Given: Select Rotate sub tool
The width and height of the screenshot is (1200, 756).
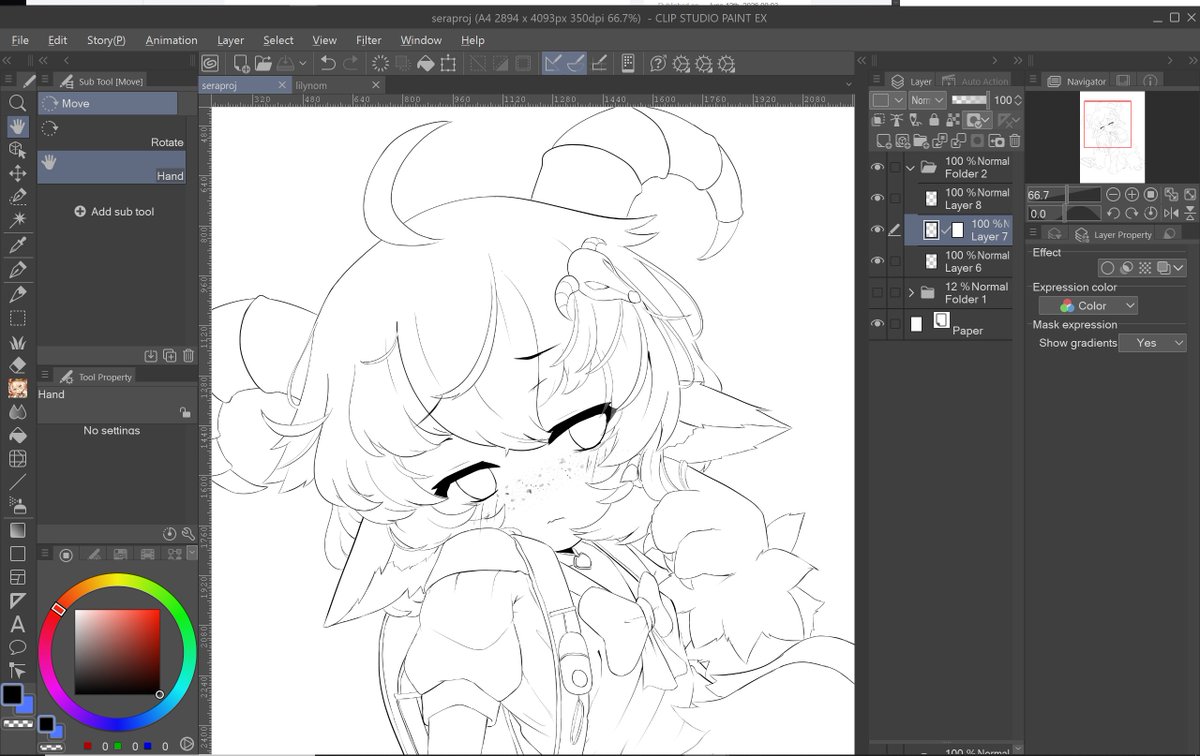Looking at the screenshot, I should coord(112,135).
